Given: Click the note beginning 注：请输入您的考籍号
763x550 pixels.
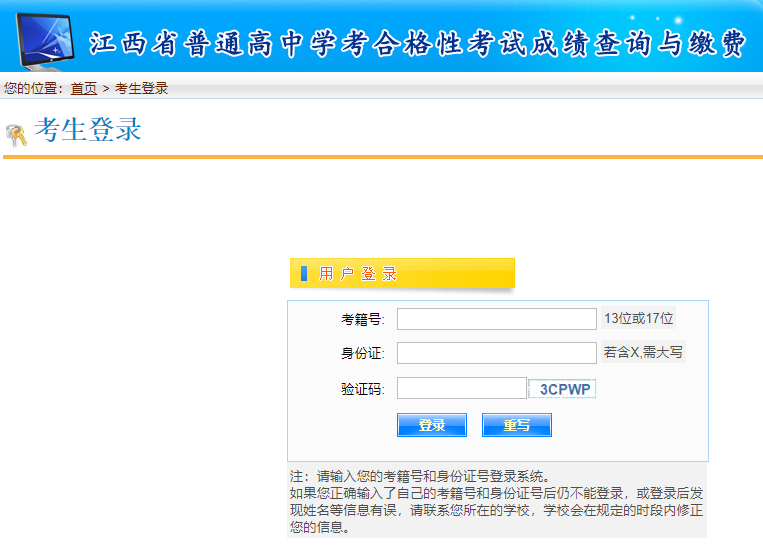Looking at the screenshot, I should coord(496,501).
